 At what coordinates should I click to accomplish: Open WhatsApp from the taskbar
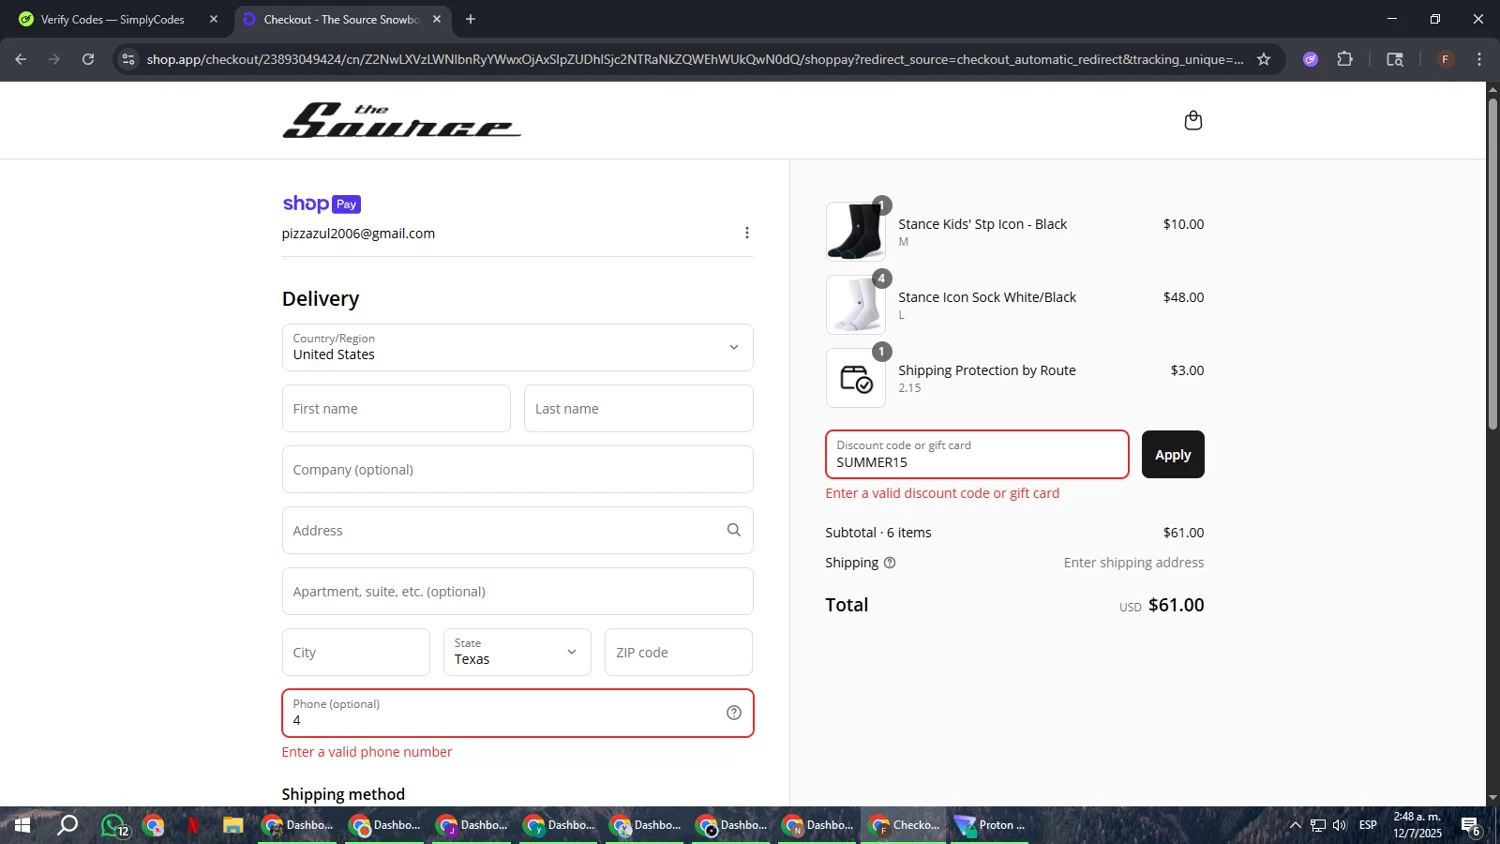coord(114,825)
